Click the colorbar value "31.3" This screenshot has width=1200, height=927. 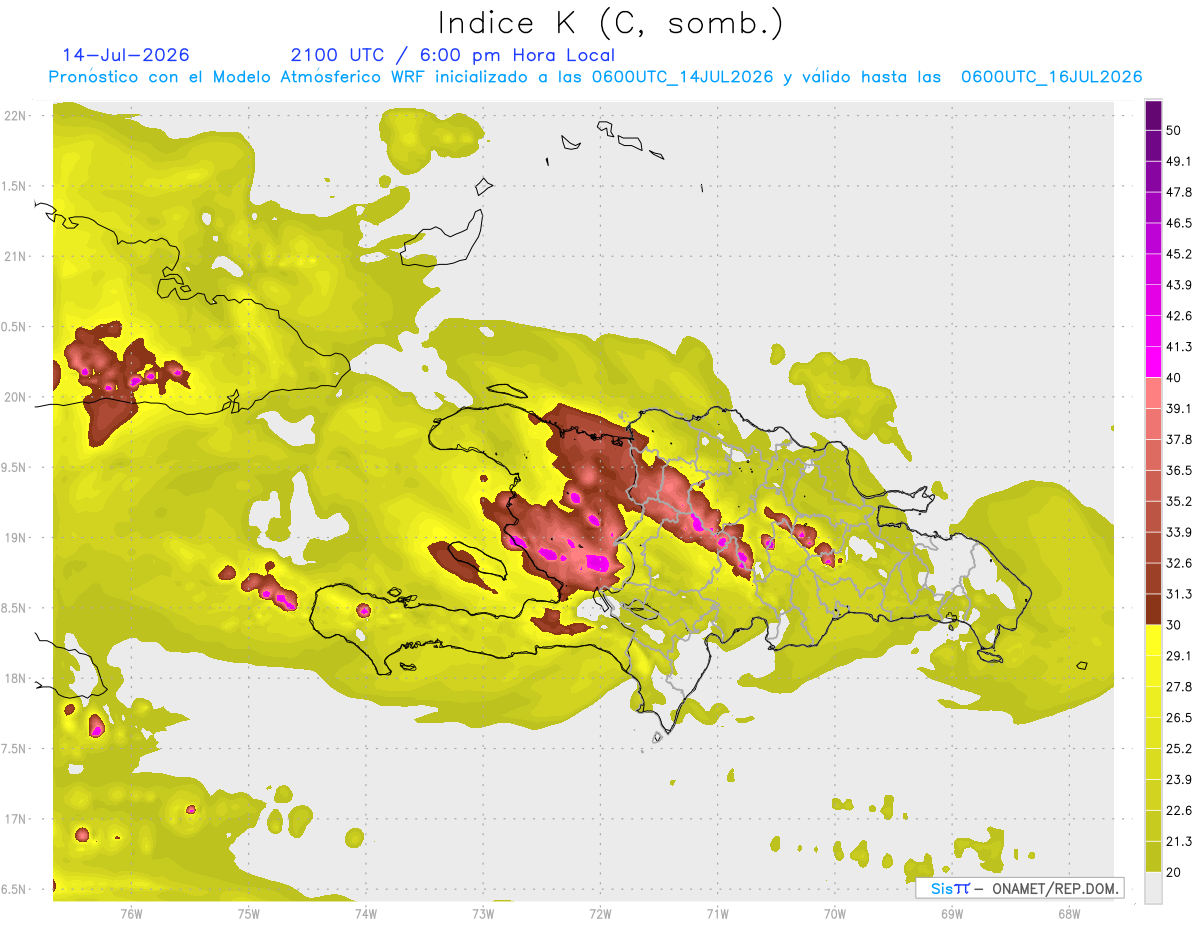click(x=1179, y=594)
